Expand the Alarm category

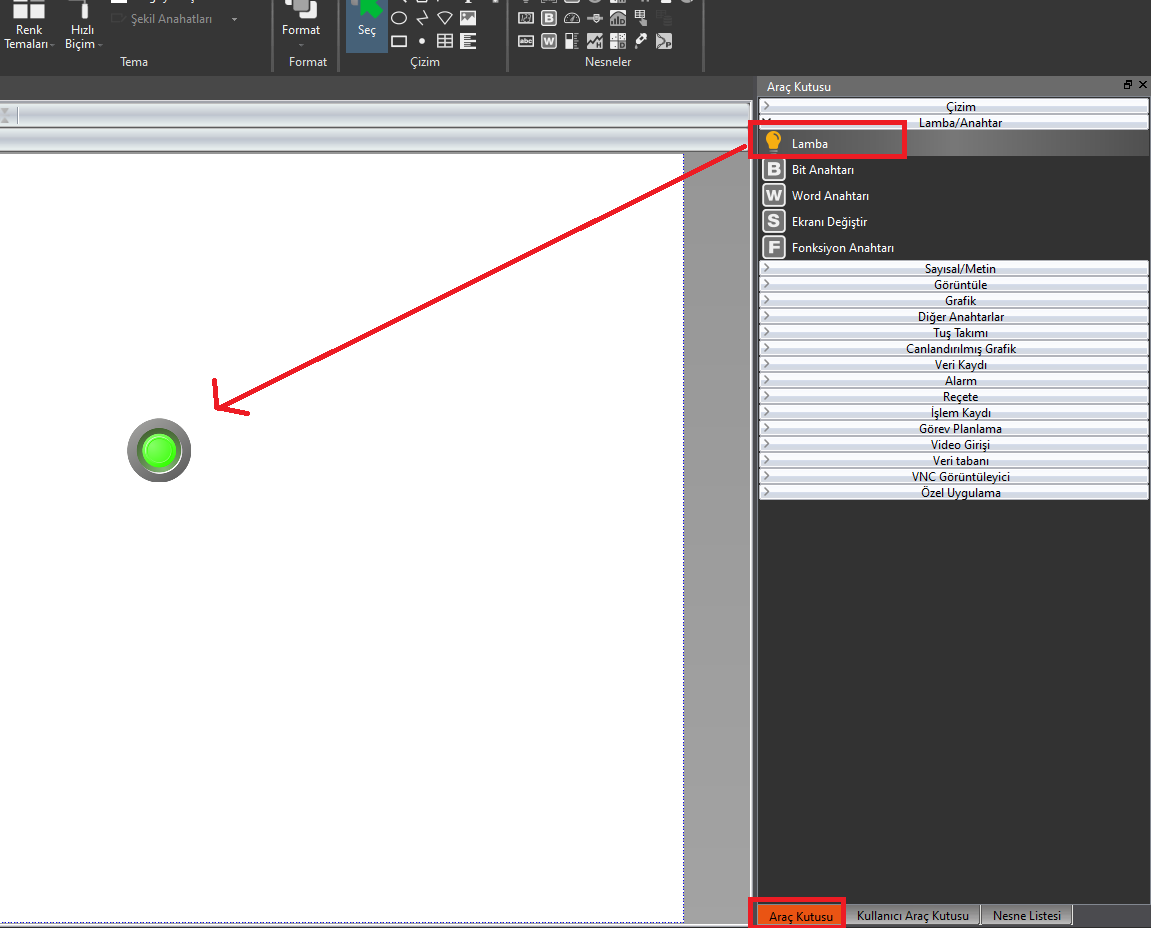pos(954,381)
